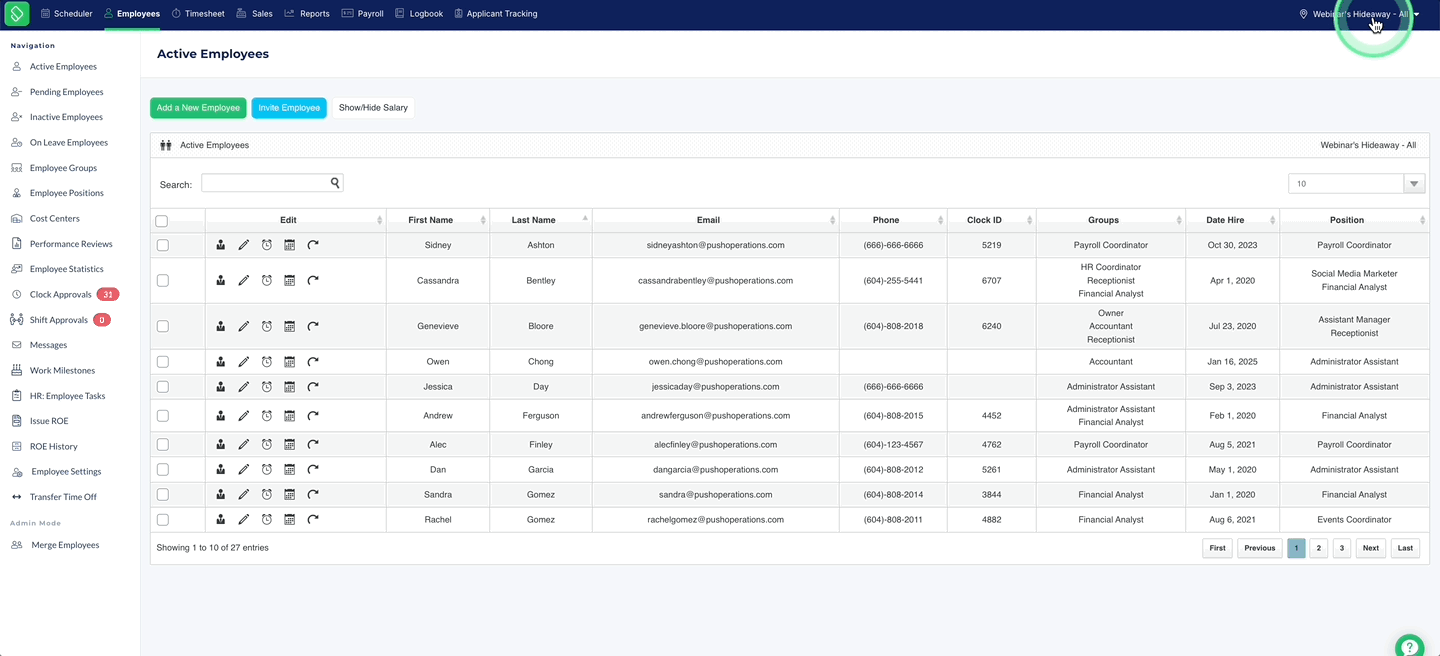Click the location pin icon in top bar
This screenshot has height=656, width=1440.
click(1303, 14)
